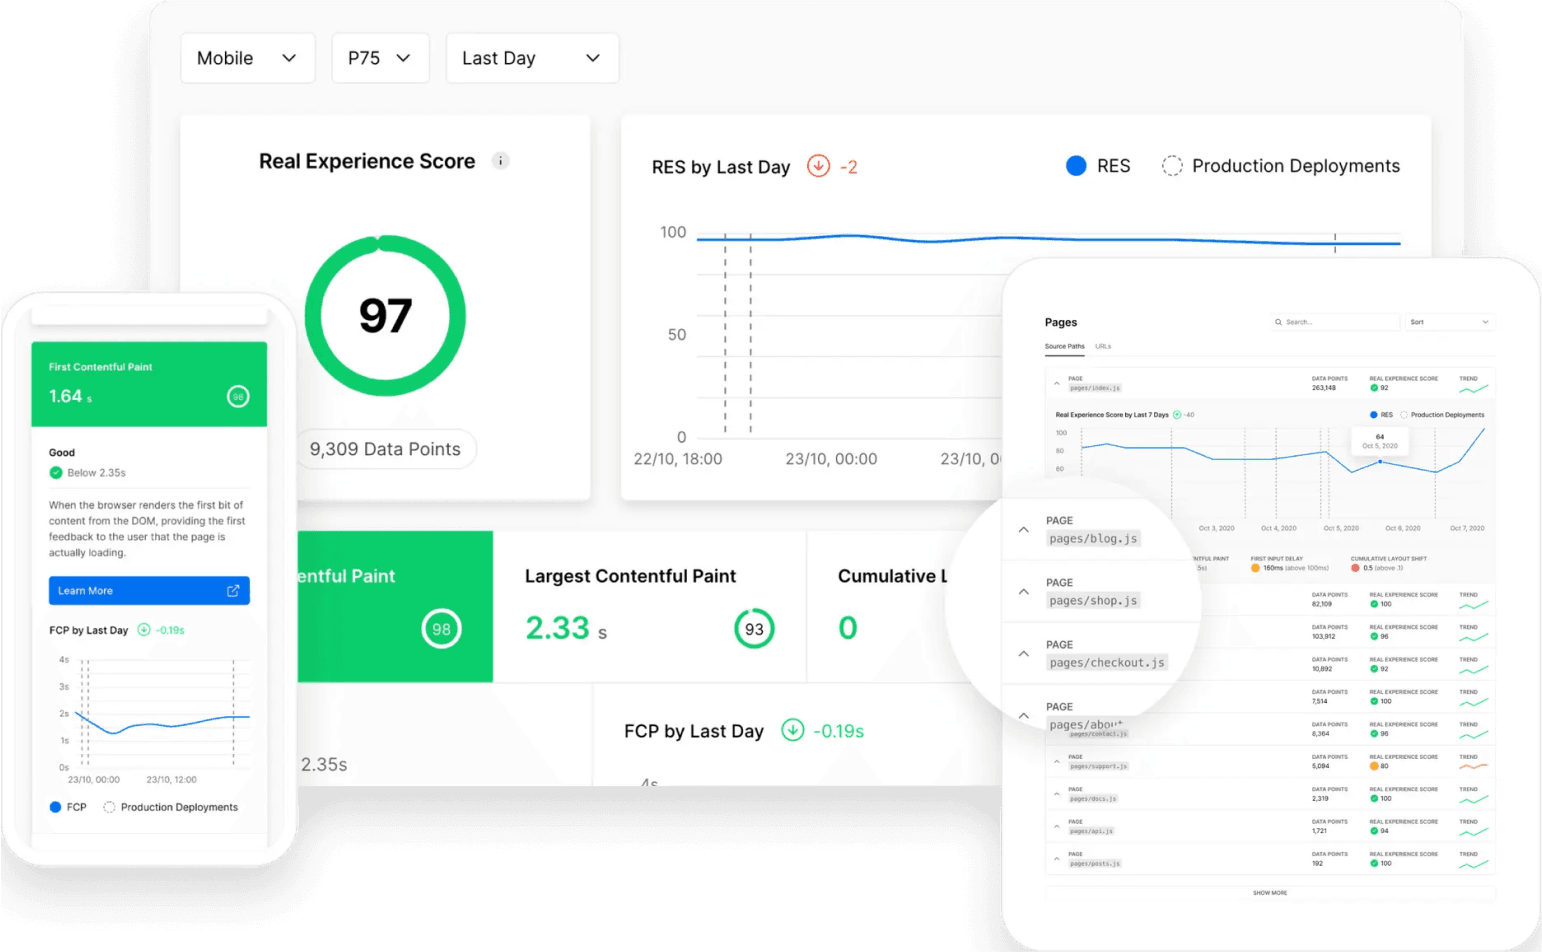This screenshot has width=1542, height=952.
Task: Click the Largest Contentful Paint score ring 93
Action: pos(754,629)
